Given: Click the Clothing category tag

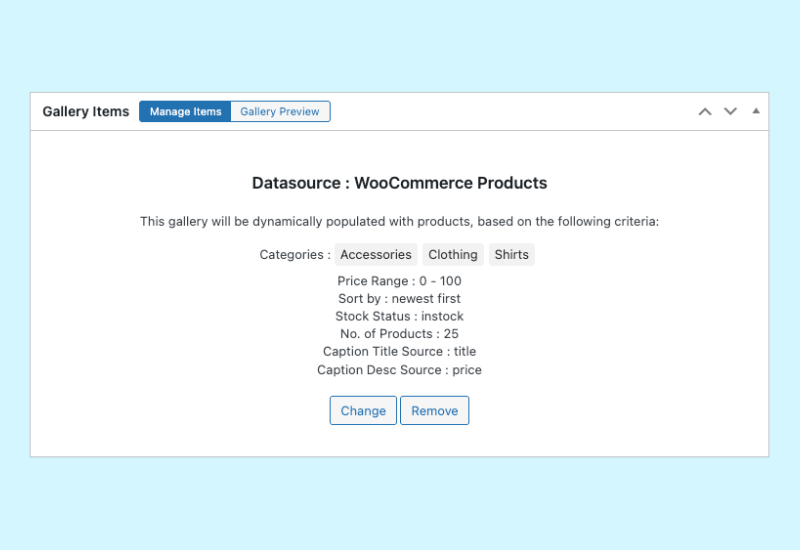Looking at the screenshot, I should tap(453, 255).
